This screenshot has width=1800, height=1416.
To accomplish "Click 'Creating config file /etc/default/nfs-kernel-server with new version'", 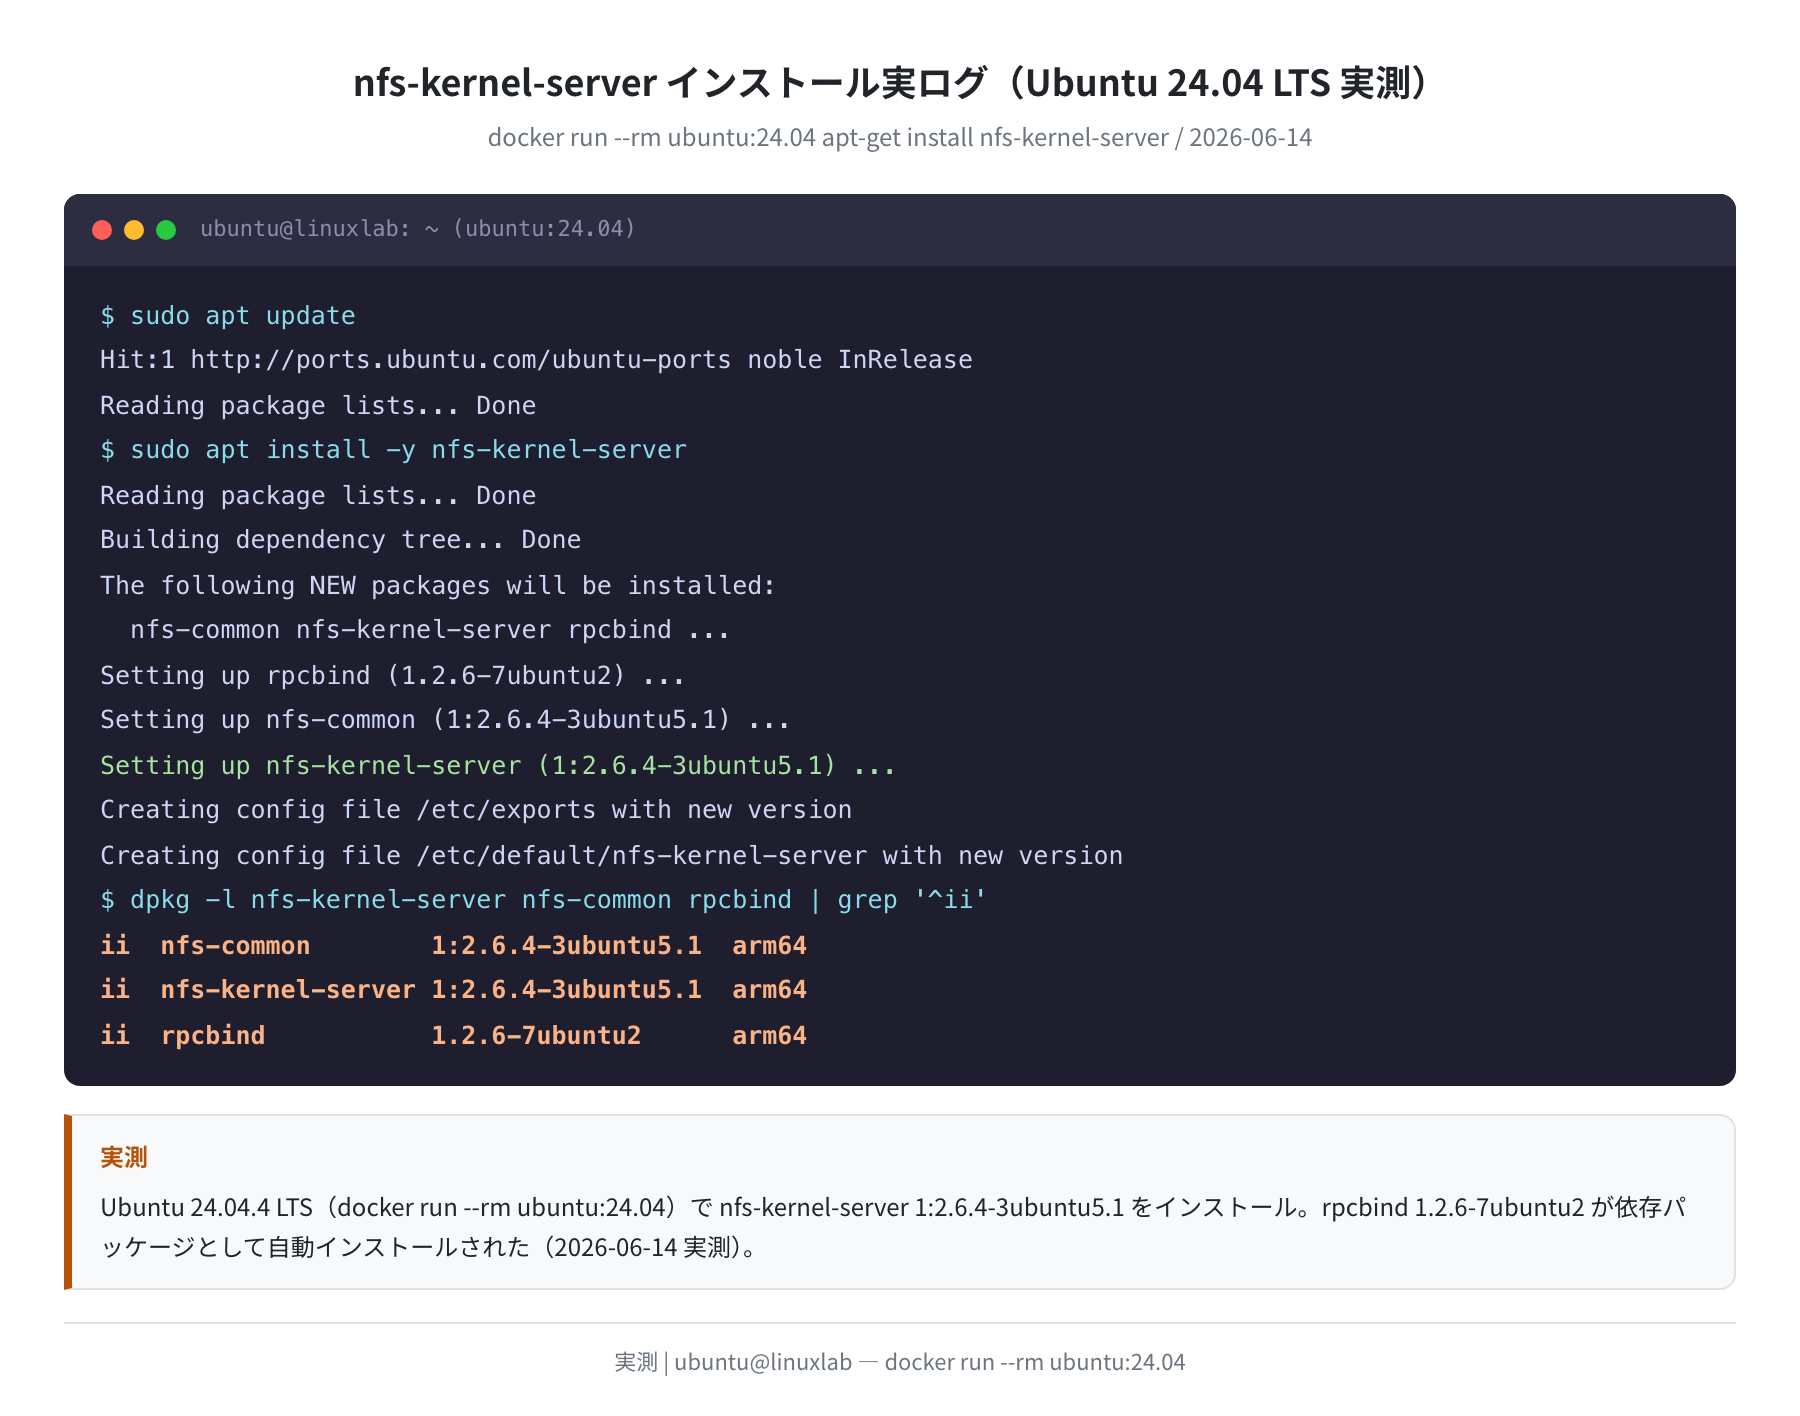I will coord(612,855).
